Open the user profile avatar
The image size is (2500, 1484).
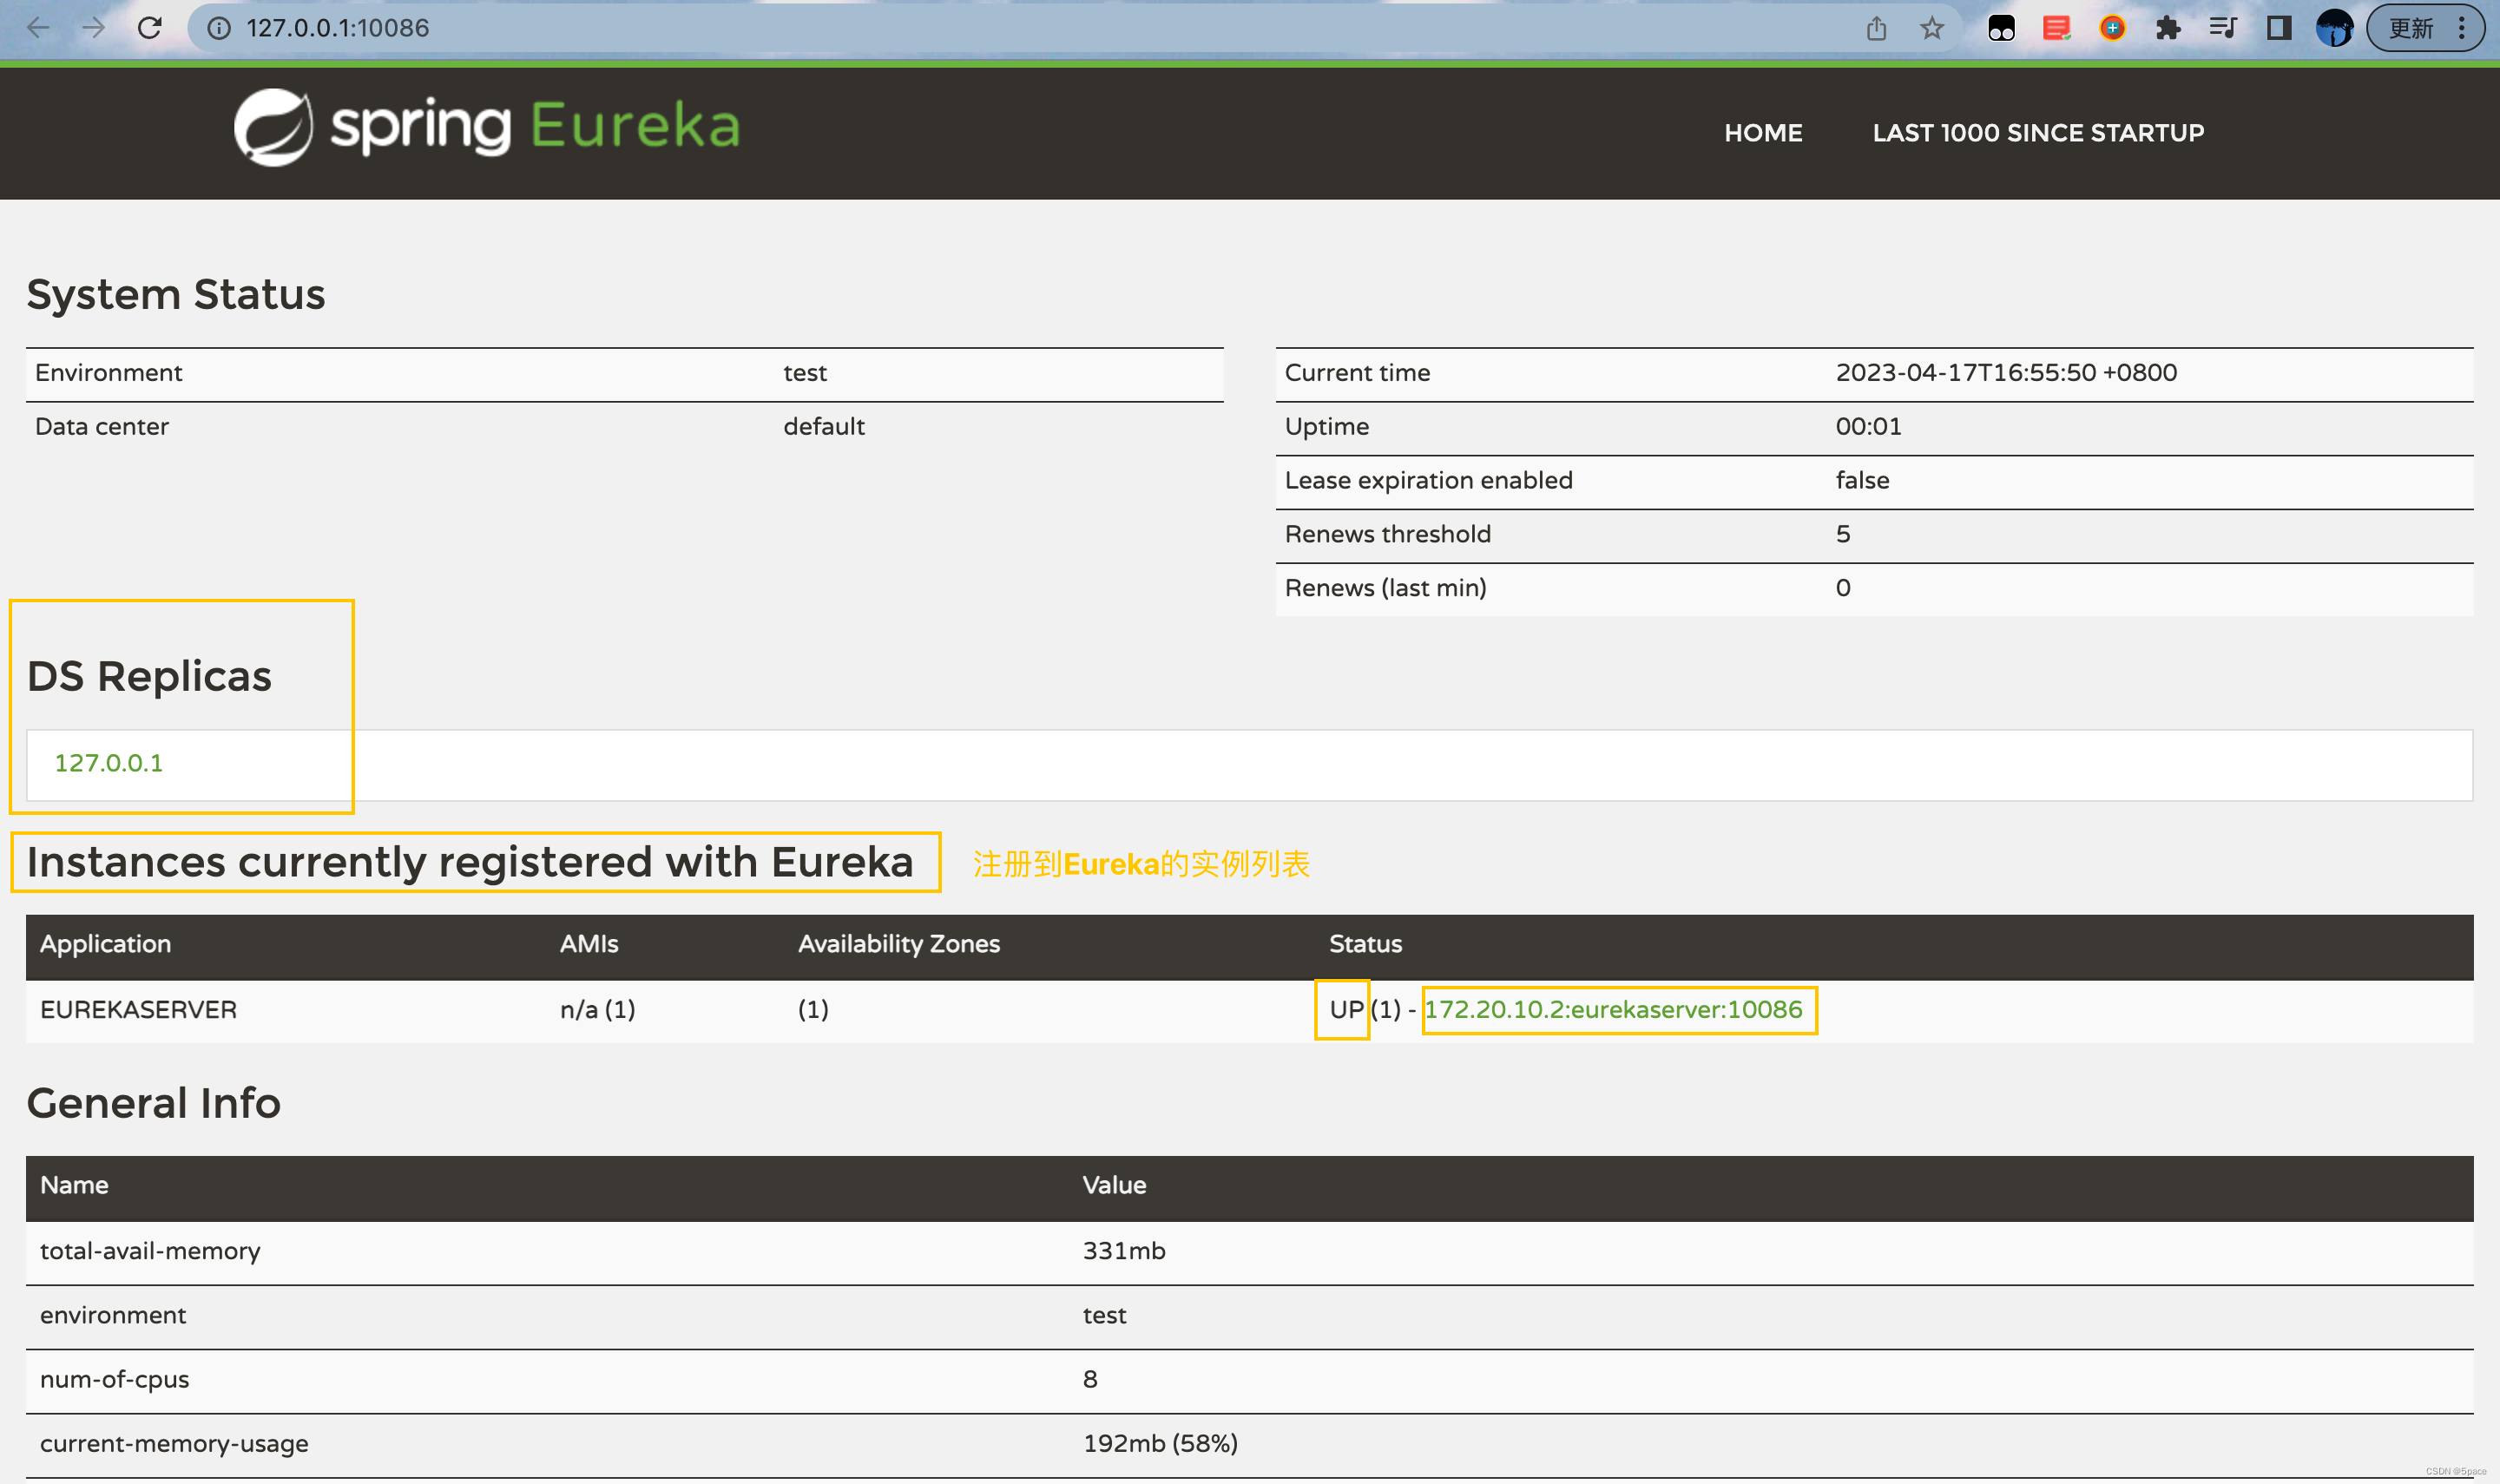tap(2334, 28)
